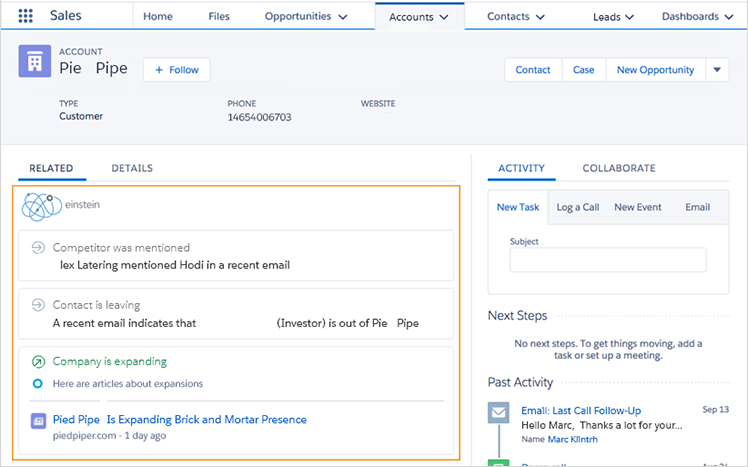Click the email icon in Past Activity
The height and width of the screenshot is (467, 748).
tap(498, 413)
